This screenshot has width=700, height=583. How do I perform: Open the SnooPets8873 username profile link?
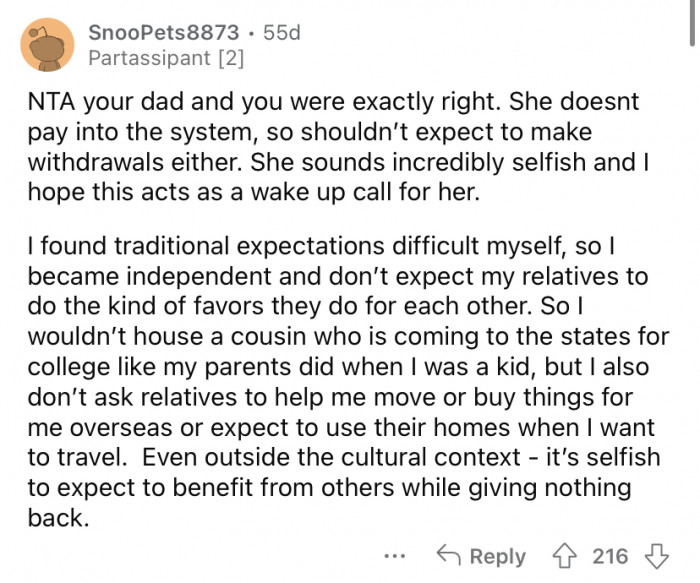coord(163,33)
